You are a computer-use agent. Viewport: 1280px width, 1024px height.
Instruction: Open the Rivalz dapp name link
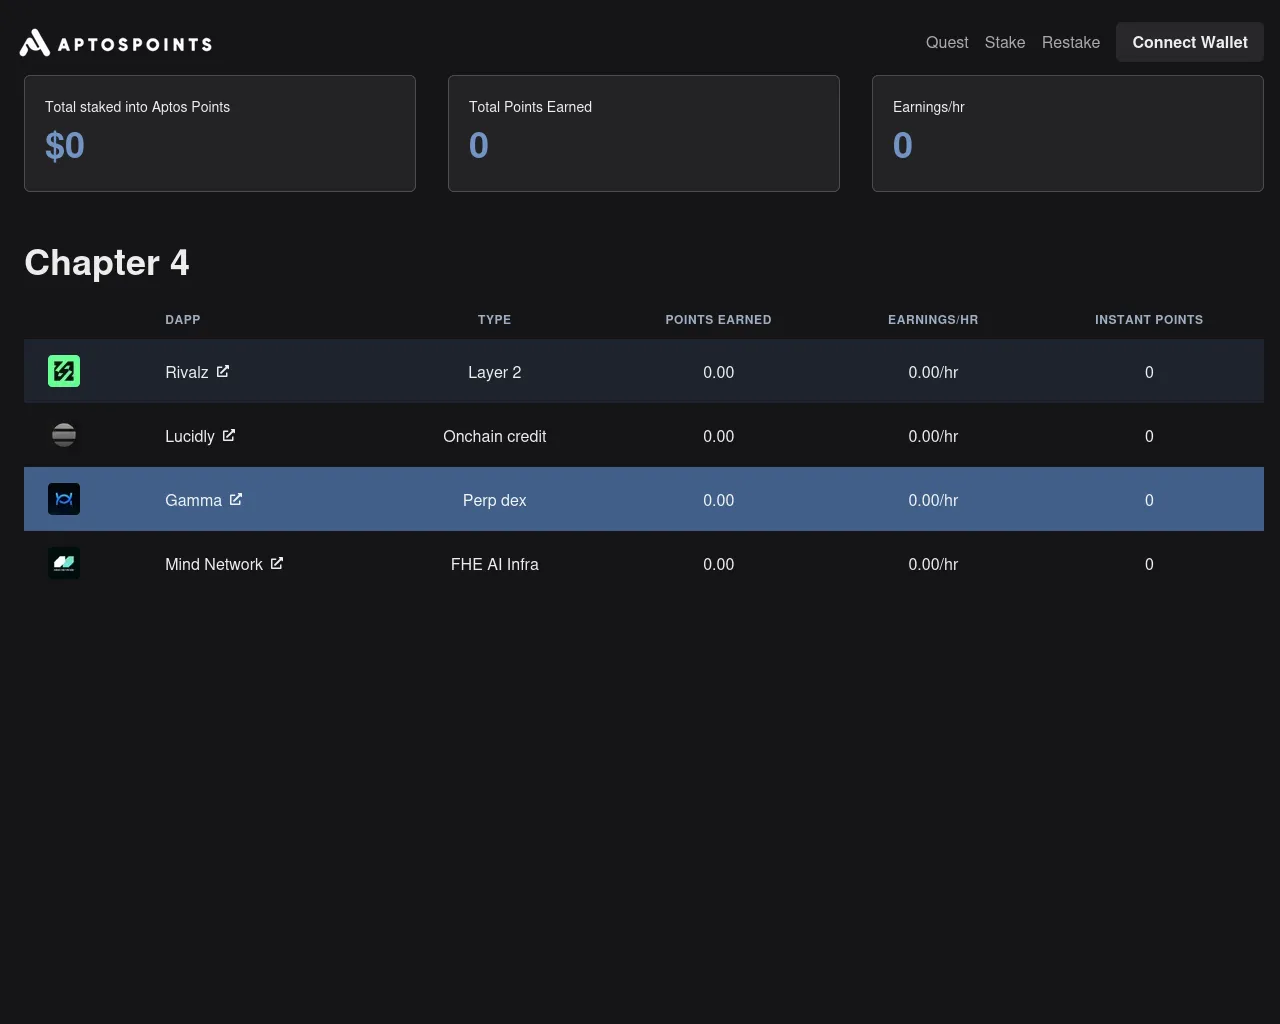pos(187,372)
